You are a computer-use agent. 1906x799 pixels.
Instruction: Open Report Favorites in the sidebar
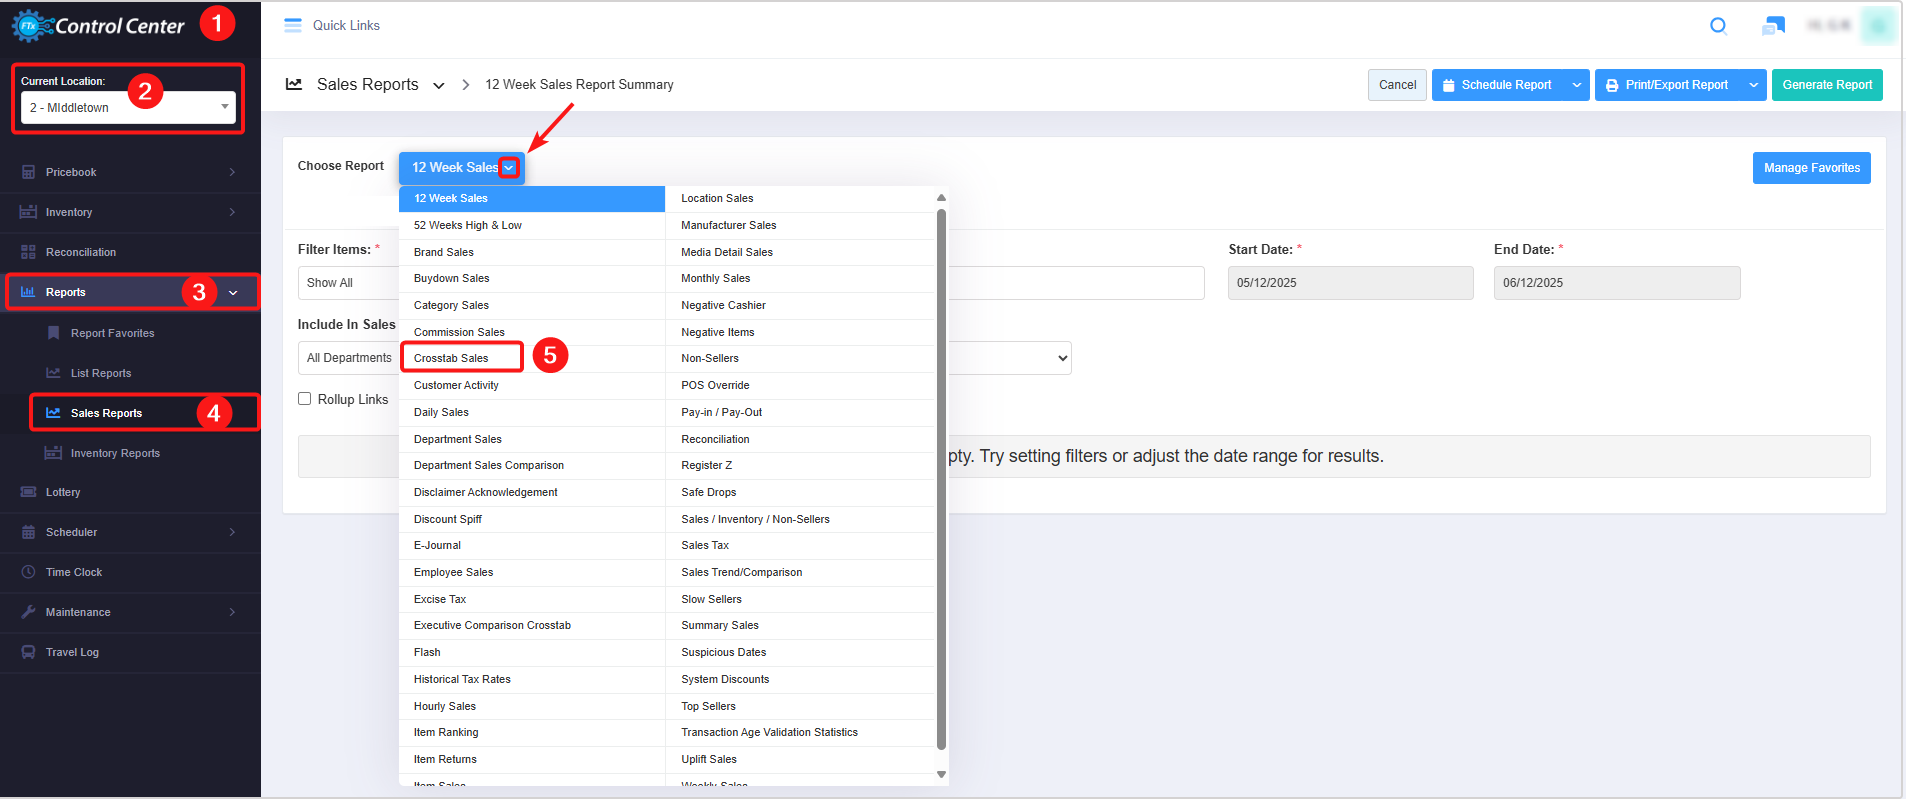point(112,333)
